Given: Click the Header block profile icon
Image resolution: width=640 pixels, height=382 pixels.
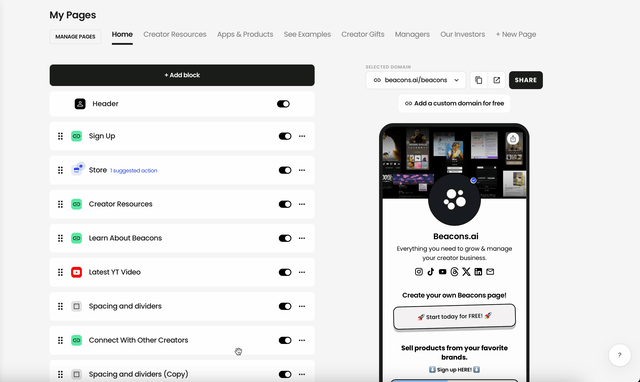Looking at the screenshot, I should (x=80, y=104).
